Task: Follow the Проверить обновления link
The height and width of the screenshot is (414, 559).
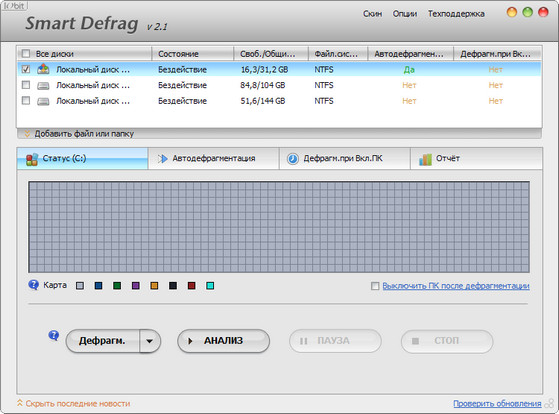Action: pyautogui.click(x=497, y=403)
